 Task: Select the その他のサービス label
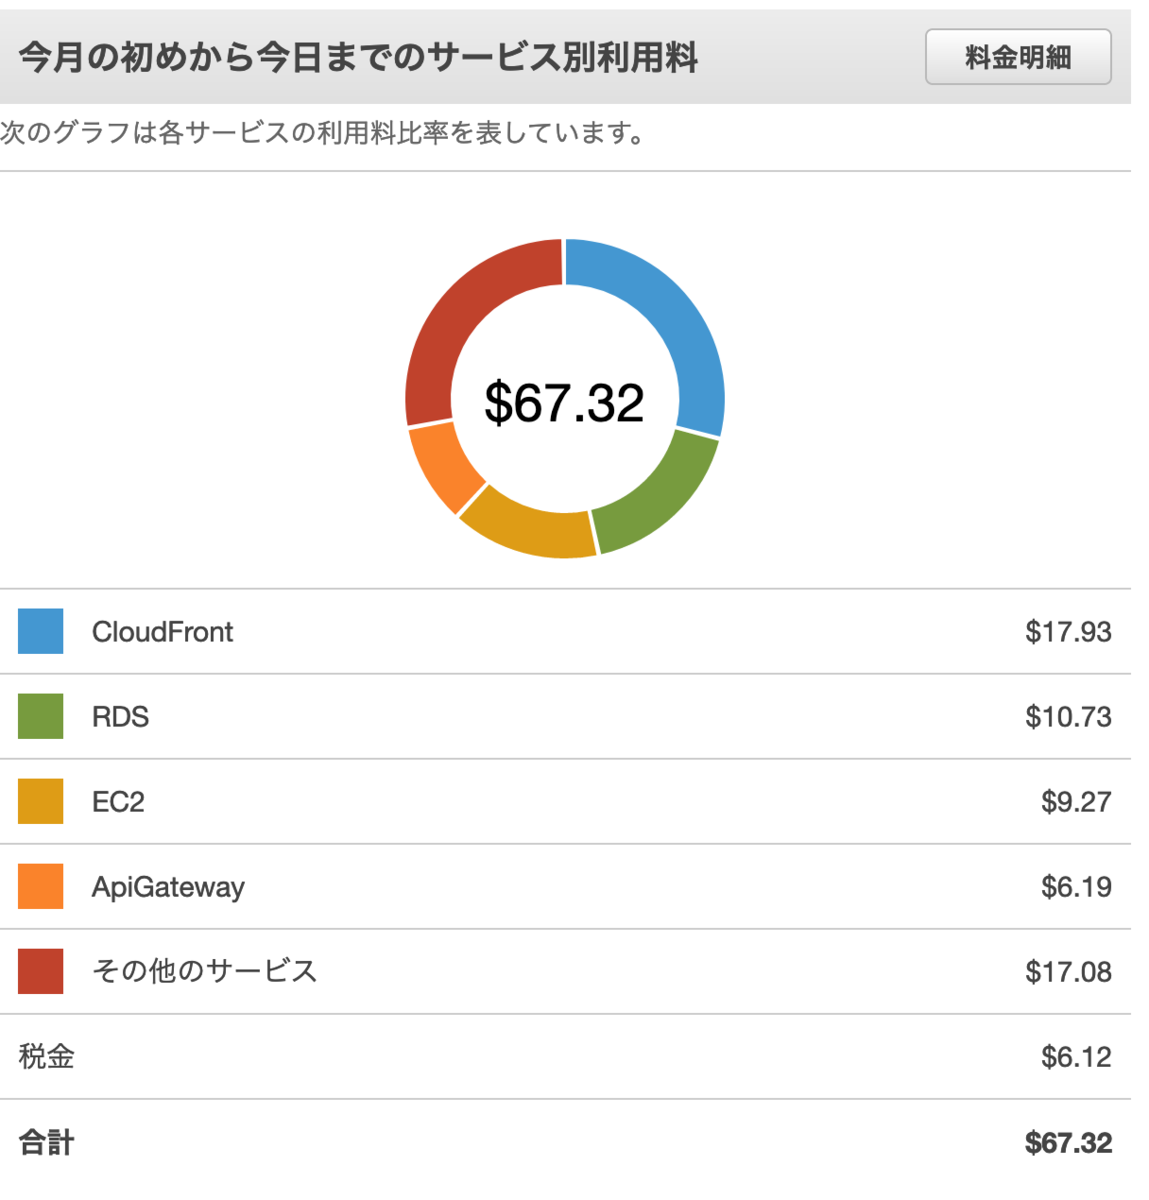[204, 971]
